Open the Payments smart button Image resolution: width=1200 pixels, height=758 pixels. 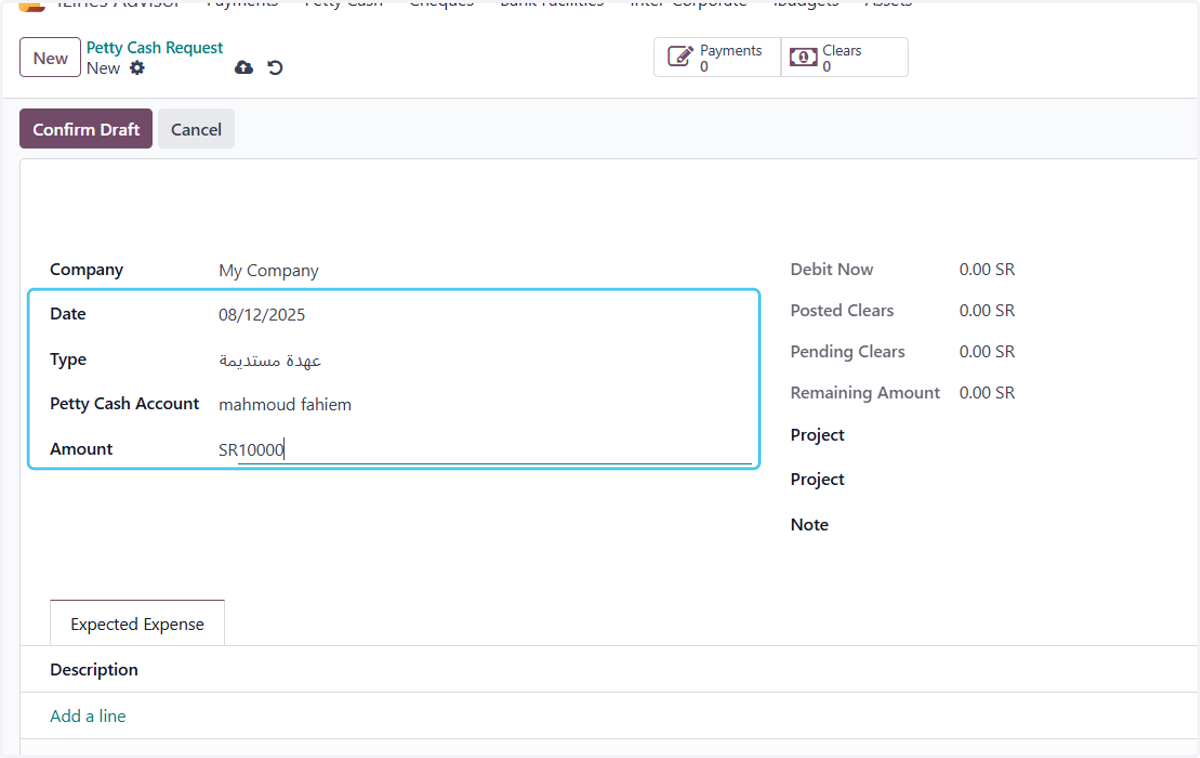coord(717,58)
